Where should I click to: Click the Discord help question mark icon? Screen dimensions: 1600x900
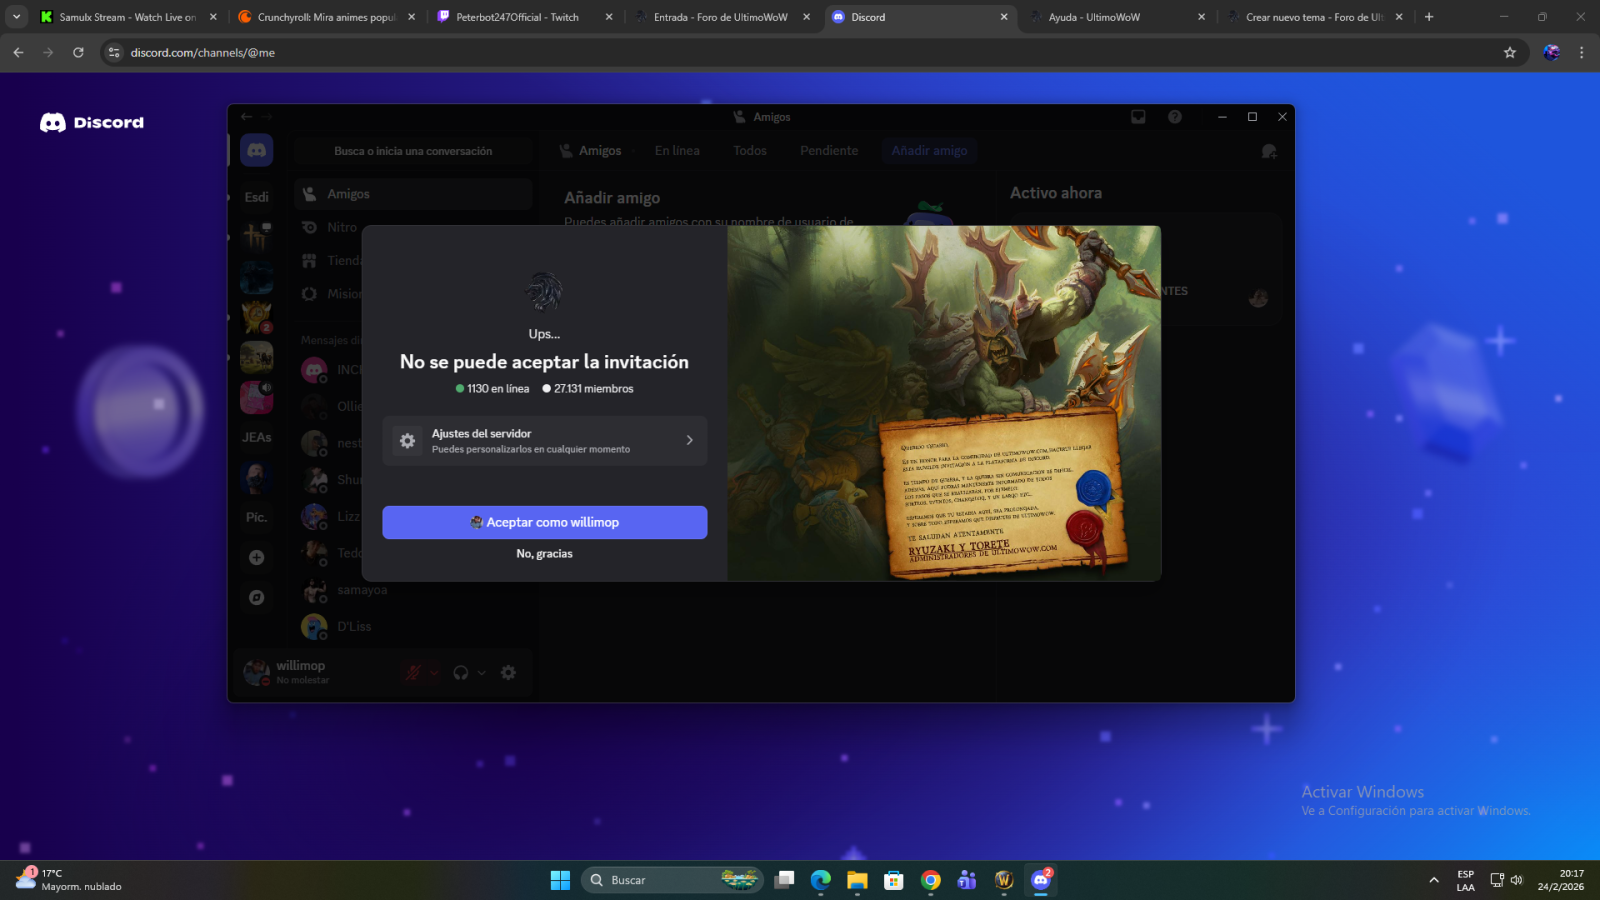point(1175,117)
